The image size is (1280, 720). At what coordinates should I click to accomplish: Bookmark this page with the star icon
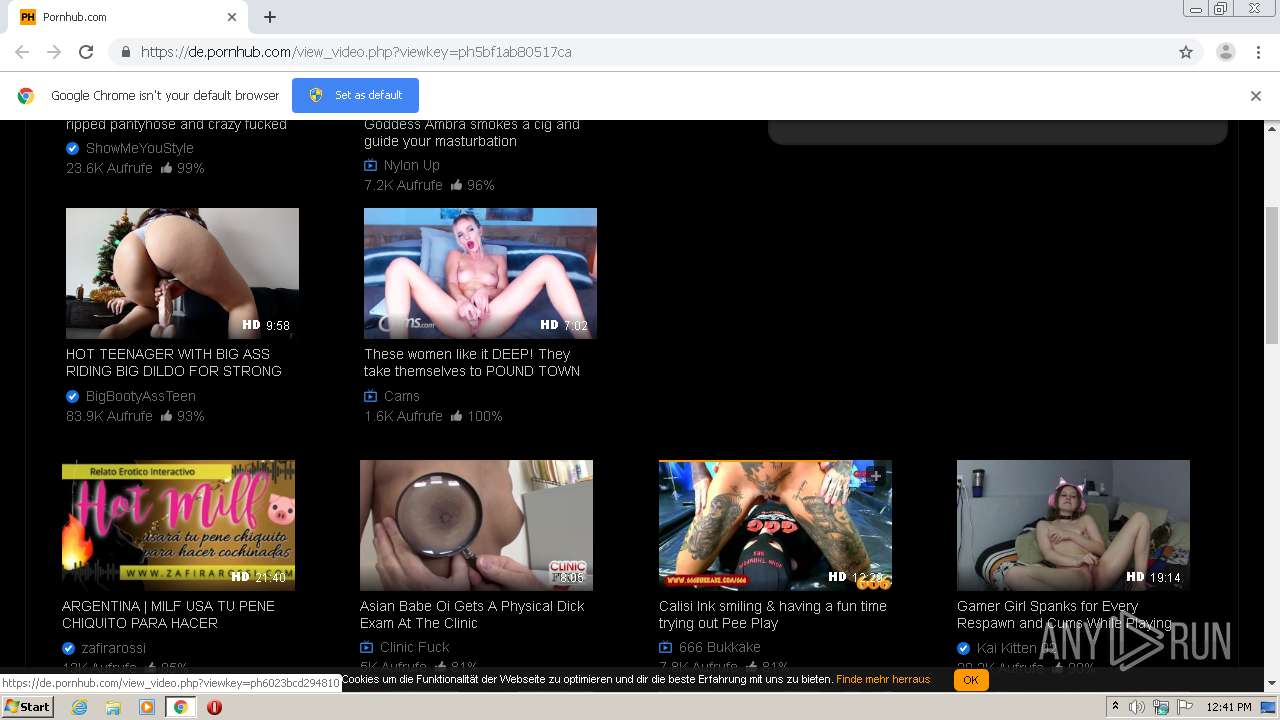point(1186,52)
